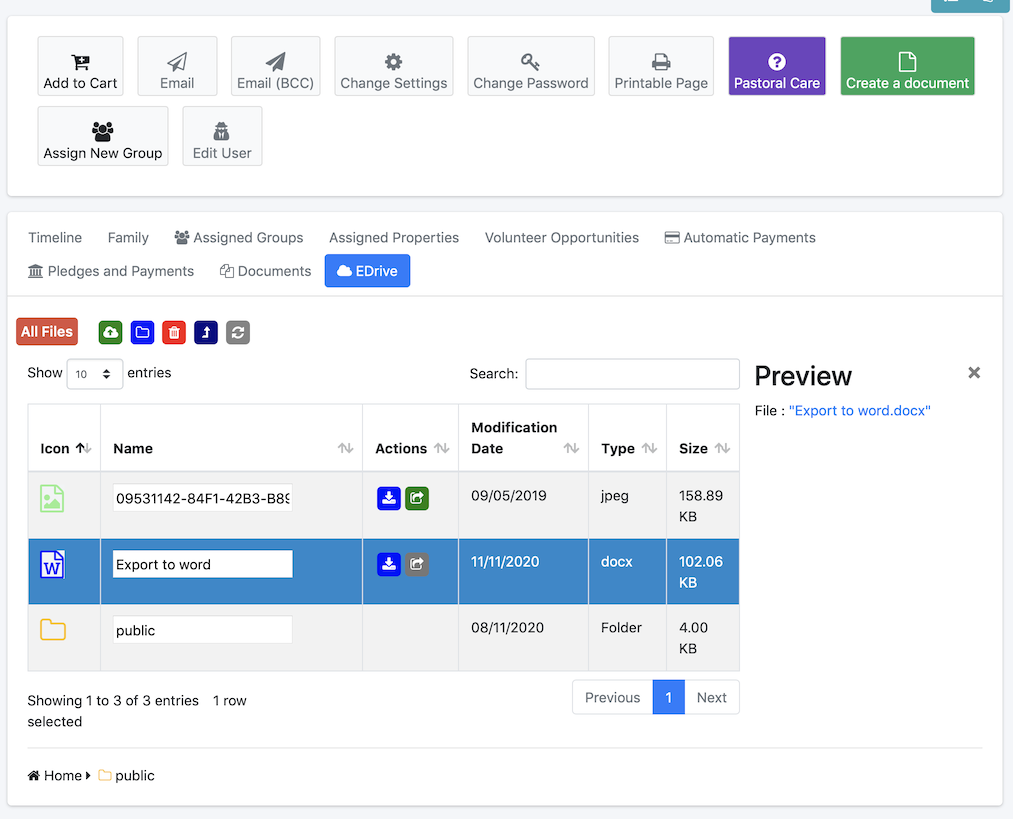Viewport: 1013px width, 819px height.
Task: Open the "Export to word.docx" link
Action: (x=859, y=411)
